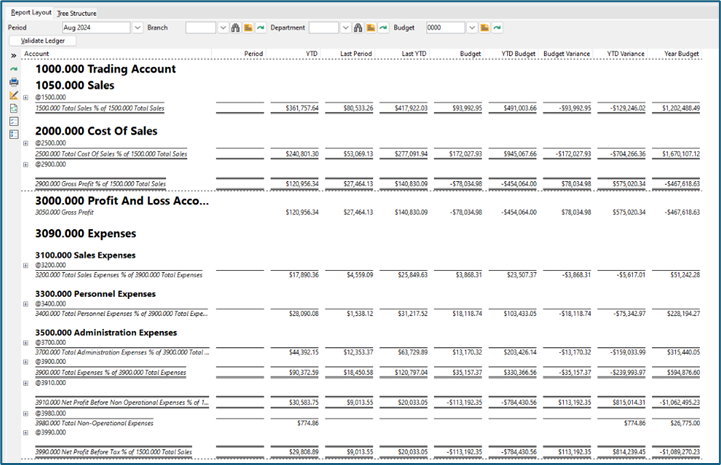Click the 3990.000 Net Profit Before Tax label
The height and width of the screenshot is (465, 721).
pos(114,452)
